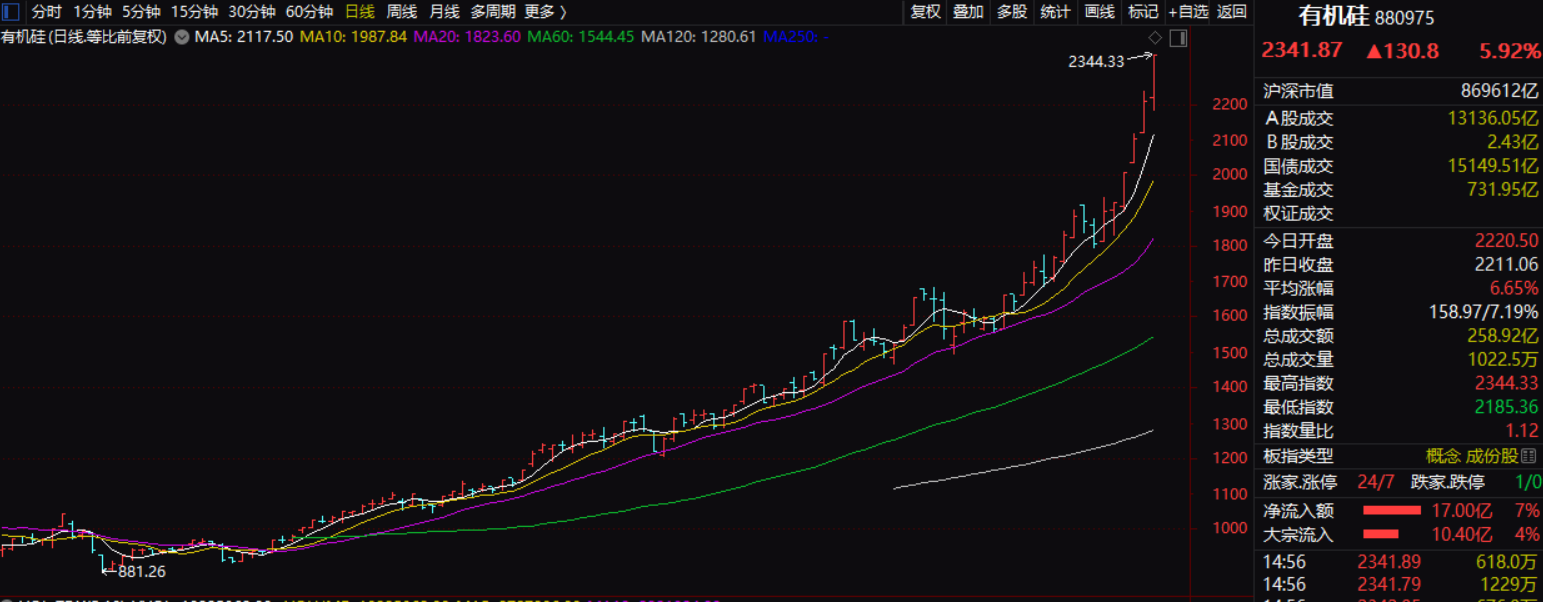The image size is (1543, 602).
Task: Click the 总成交量 value 1022.5万
Action: click(x=1505, y=360)
